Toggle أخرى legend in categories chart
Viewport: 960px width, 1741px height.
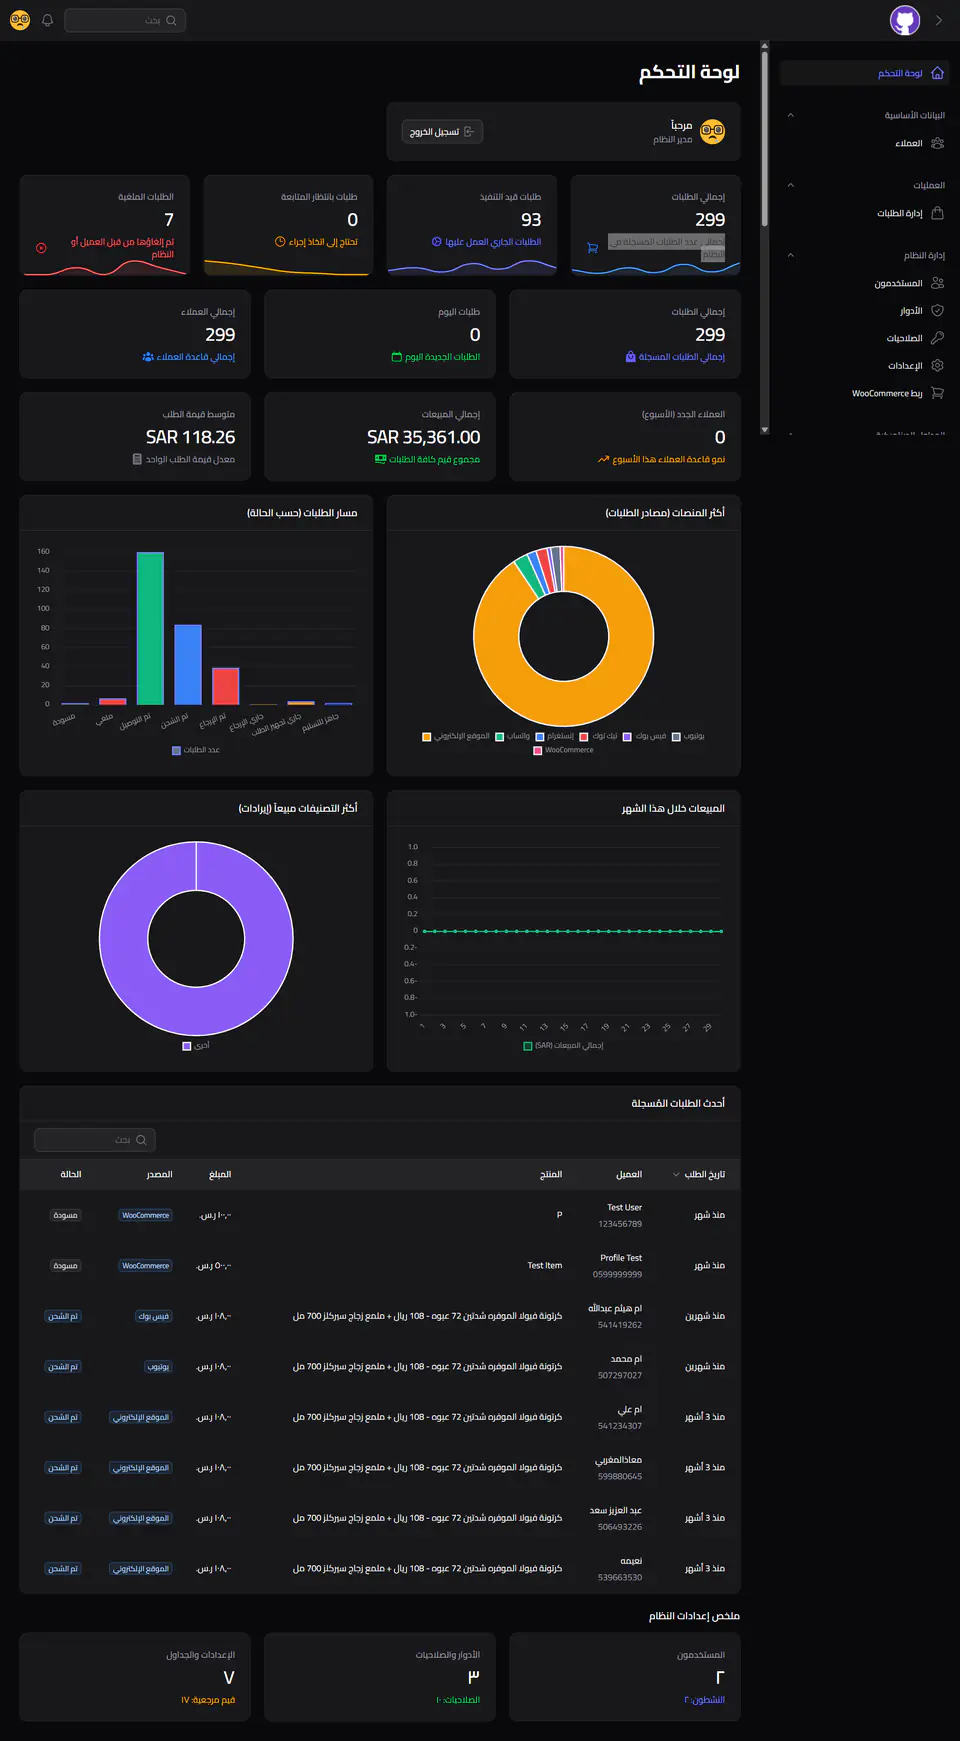point(196,1046)
